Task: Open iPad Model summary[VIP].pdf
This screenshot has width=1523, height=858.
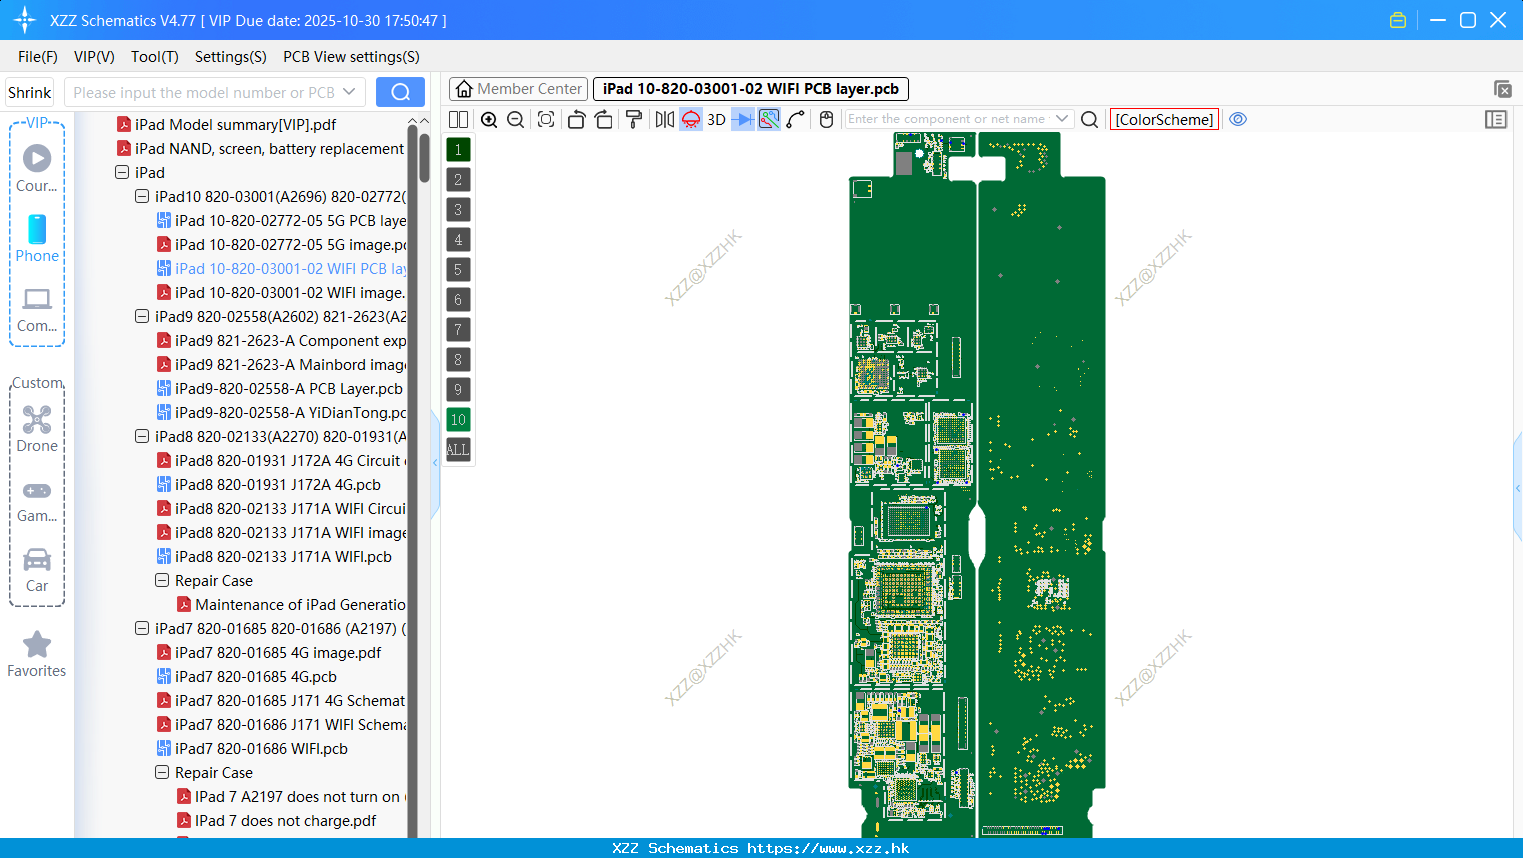Action: [236, 124]
